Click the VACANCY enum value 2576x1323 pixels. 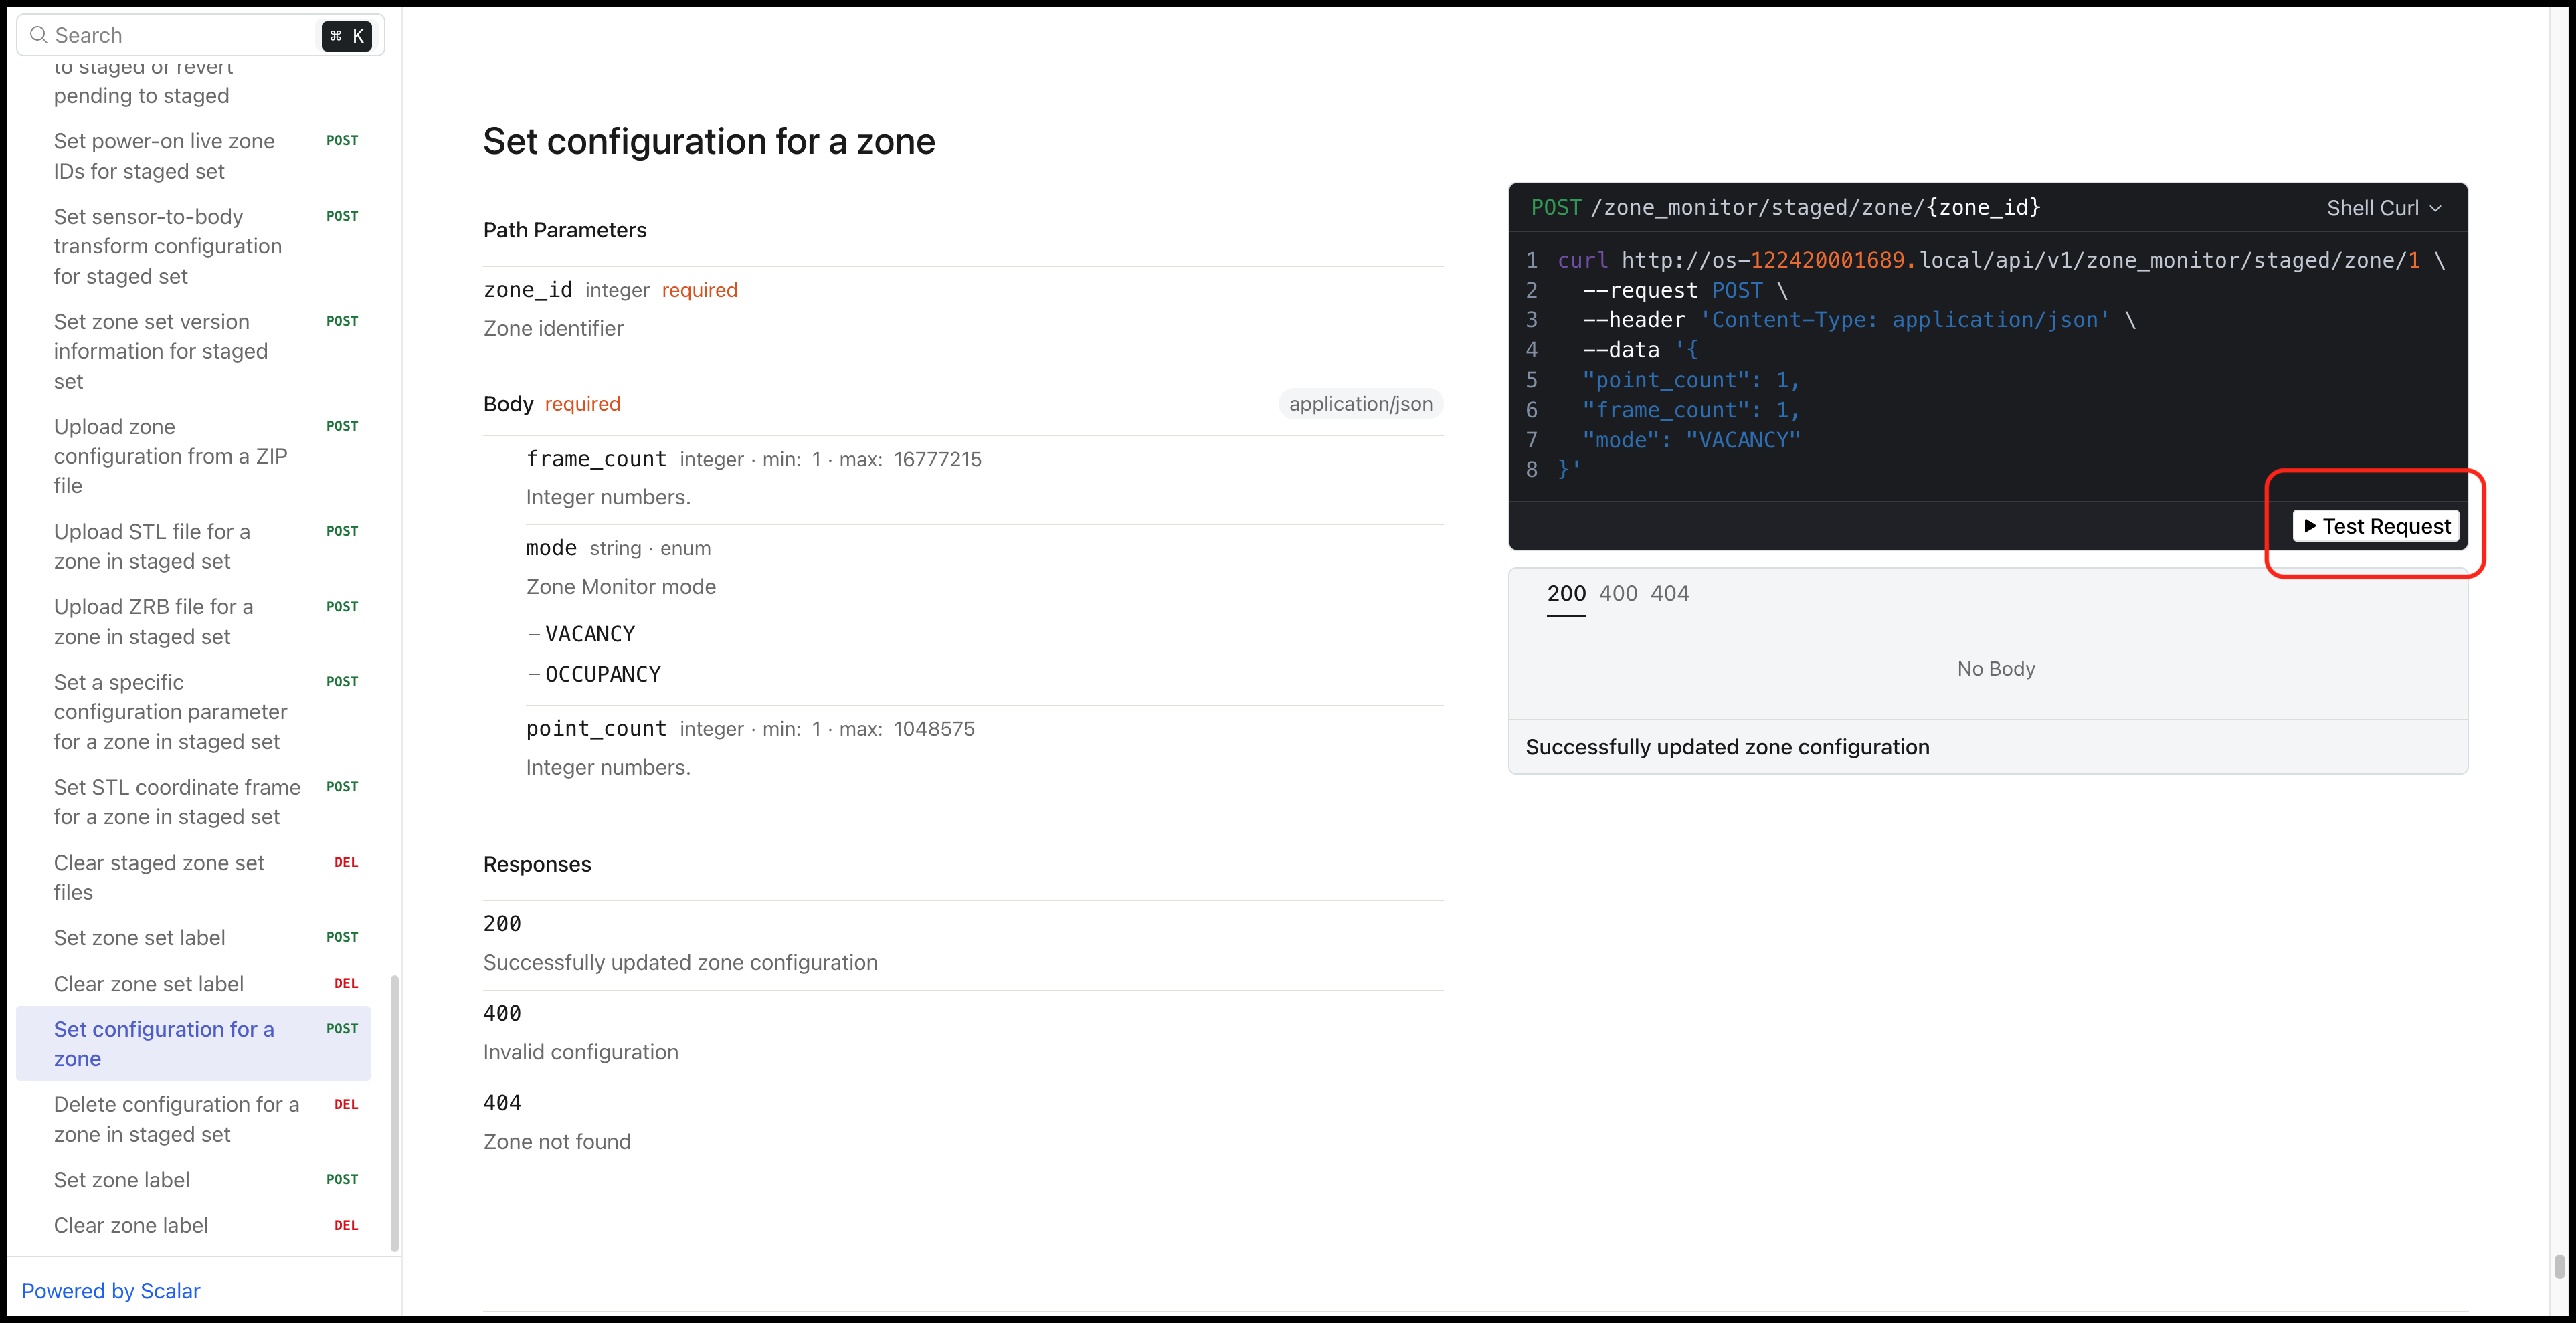[x=590, y=634]
